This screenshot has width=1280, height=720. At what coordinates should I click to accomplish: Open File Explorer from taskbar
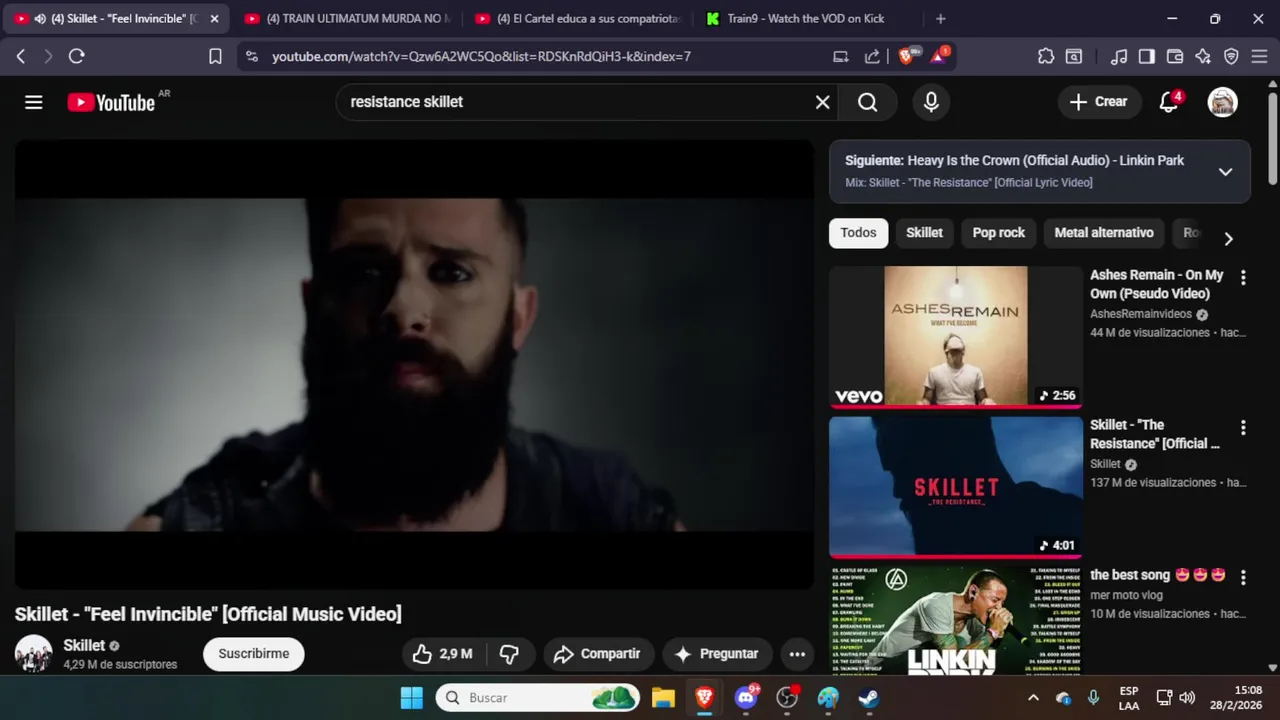coord(663,698)
